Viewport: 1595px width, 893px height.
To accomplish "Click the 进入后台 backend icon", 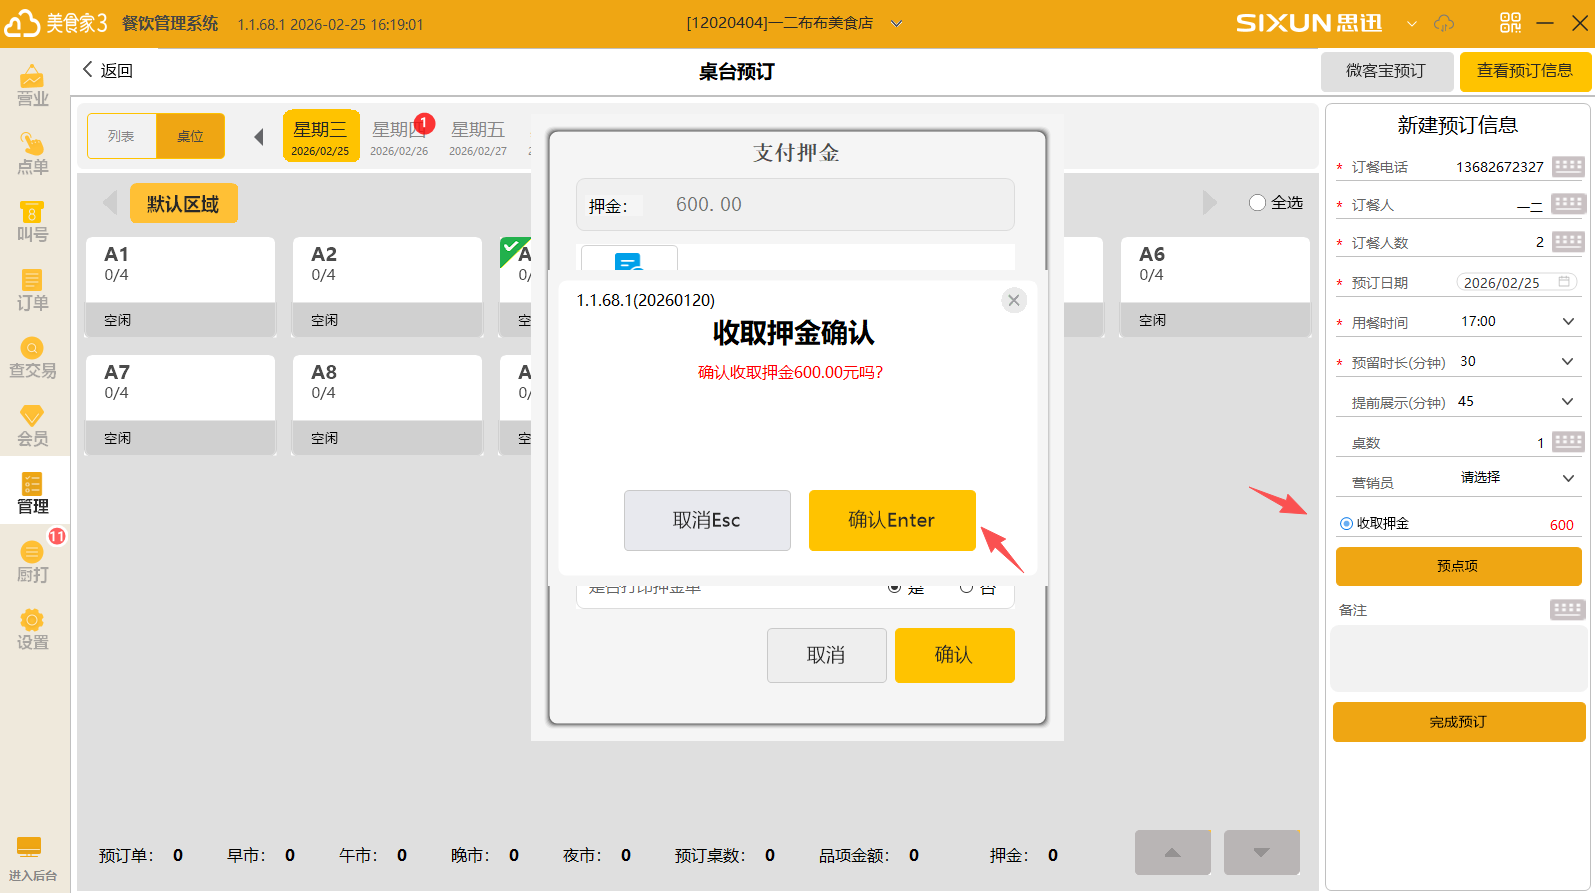I will coord(32,859).
